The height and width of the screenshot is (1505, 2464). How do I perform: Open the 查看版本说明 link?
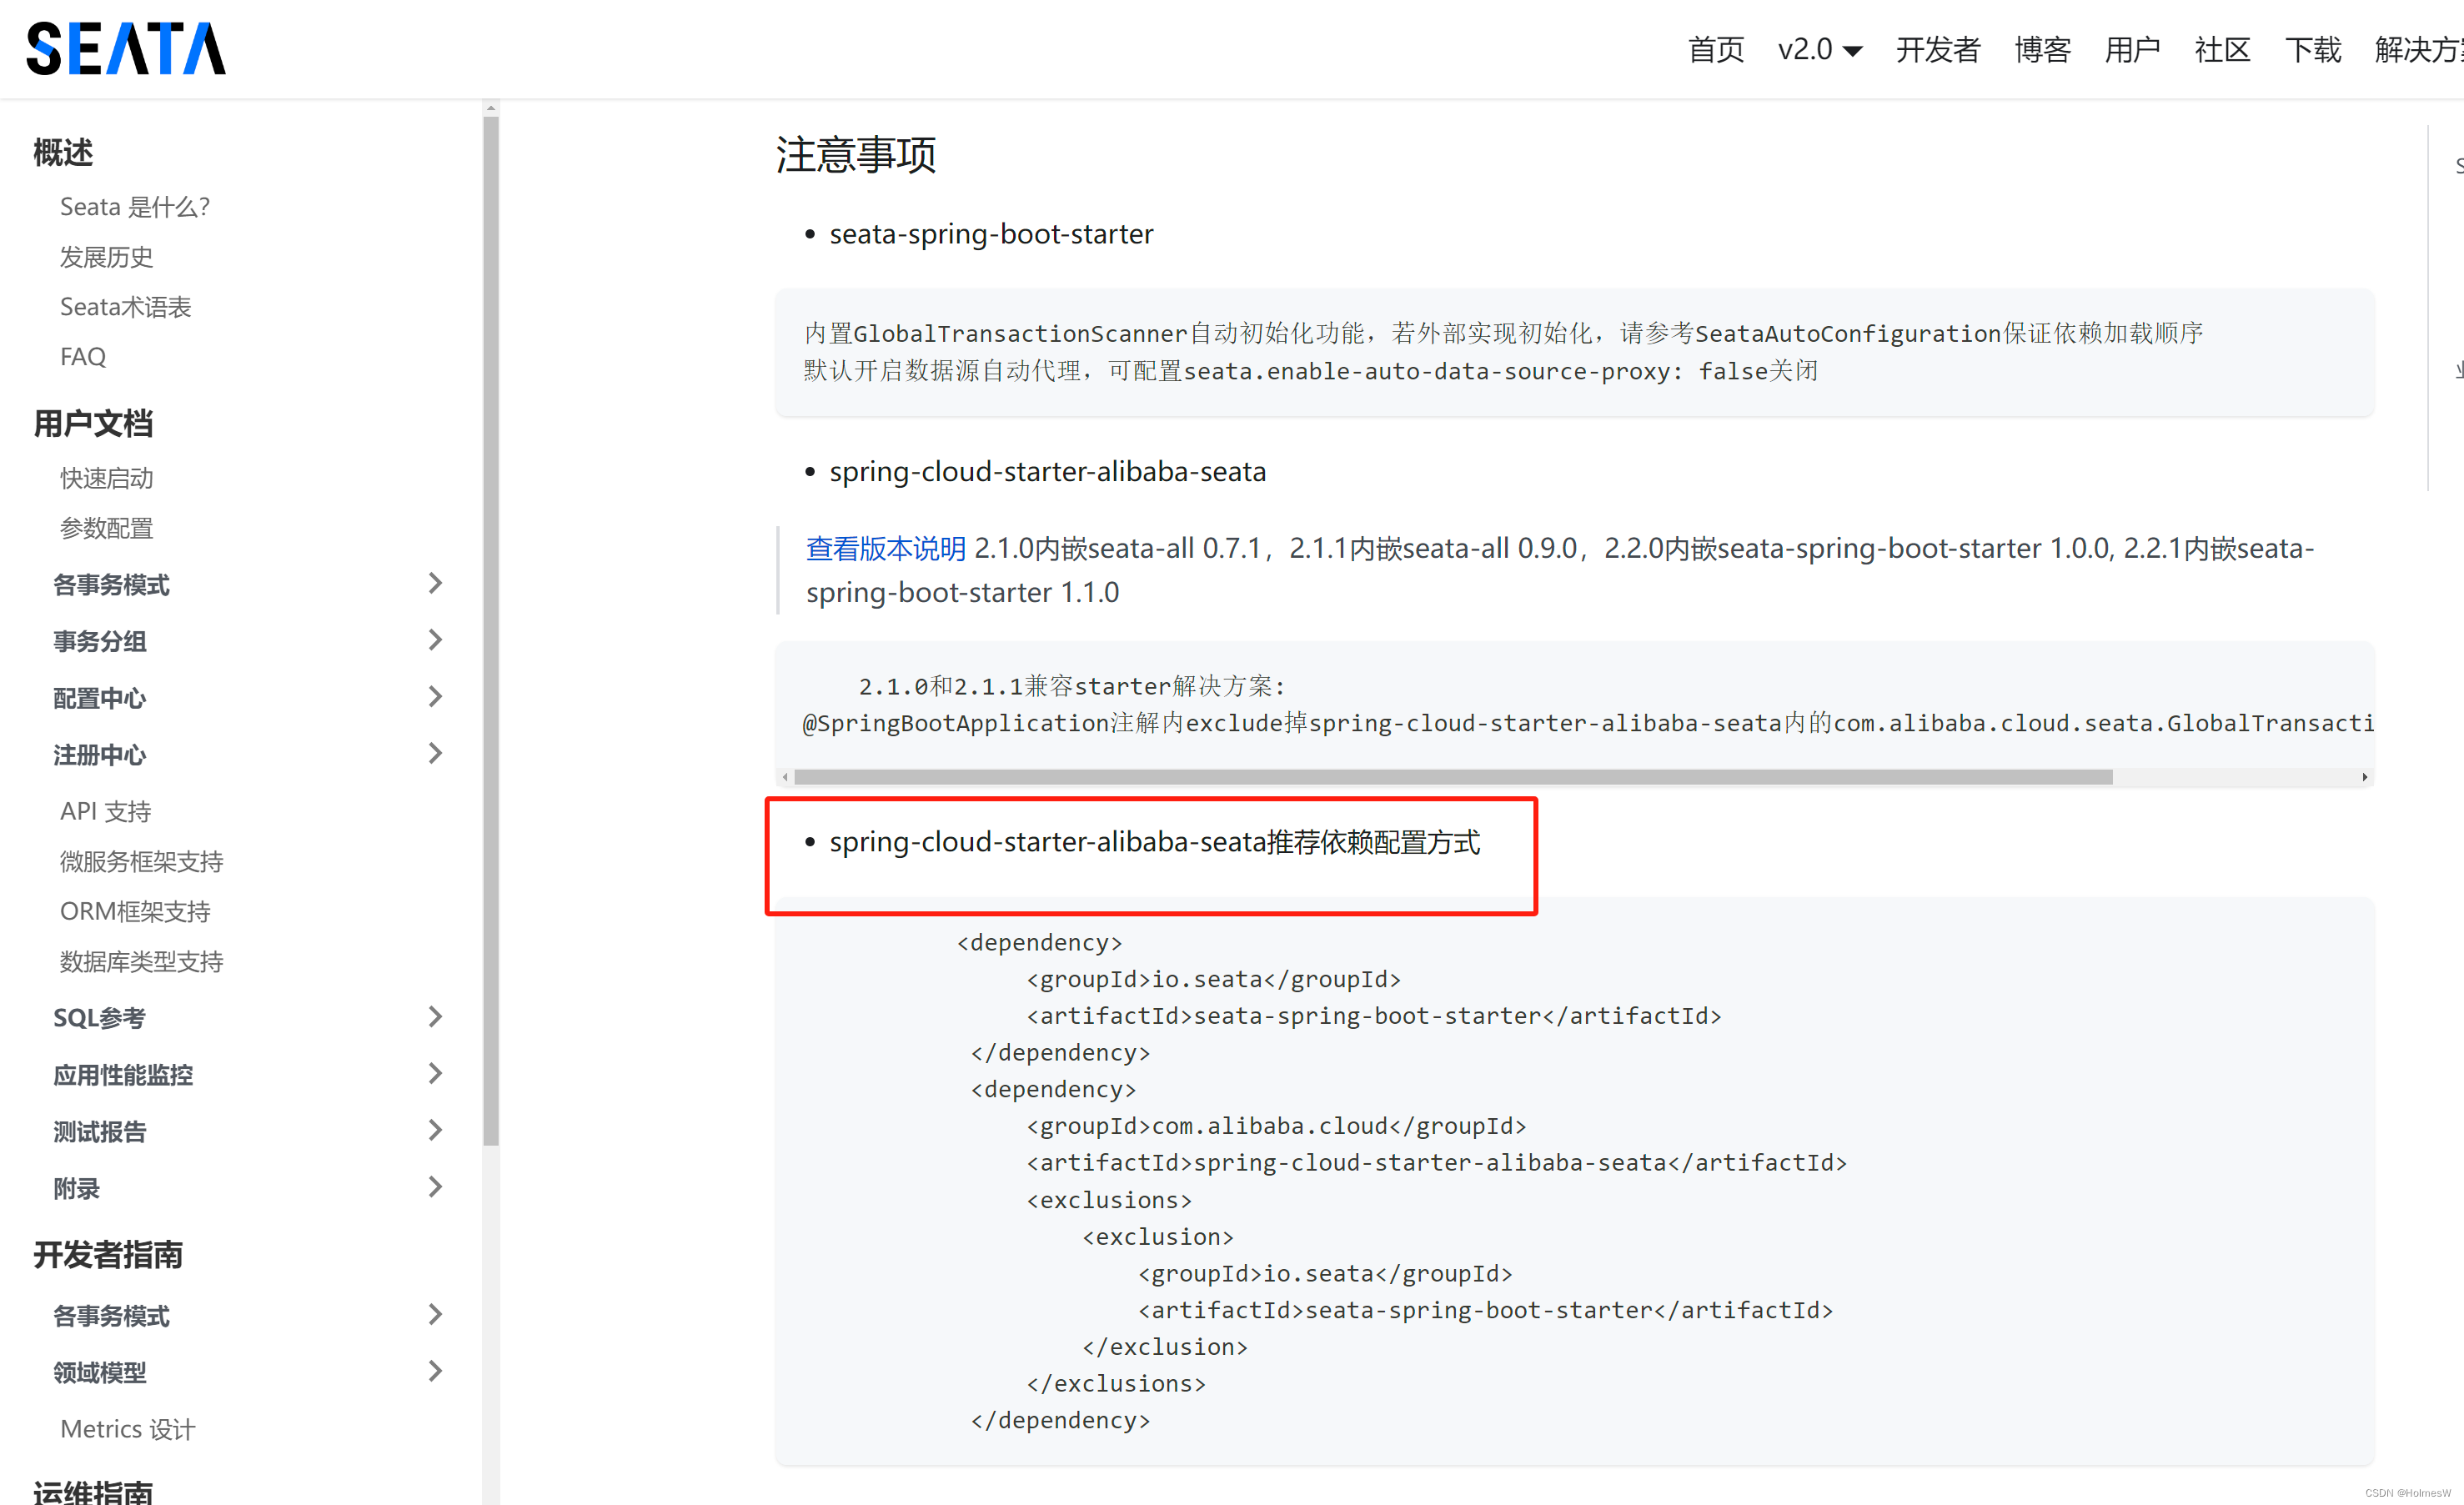[x=885, y=548]
